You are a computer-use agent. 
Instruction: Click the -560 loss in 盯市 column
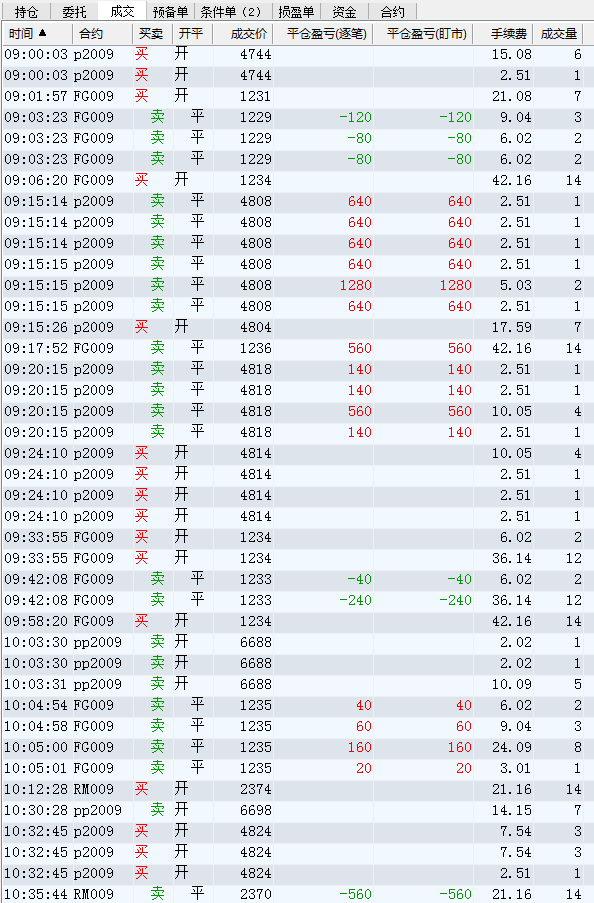point(455,894)
